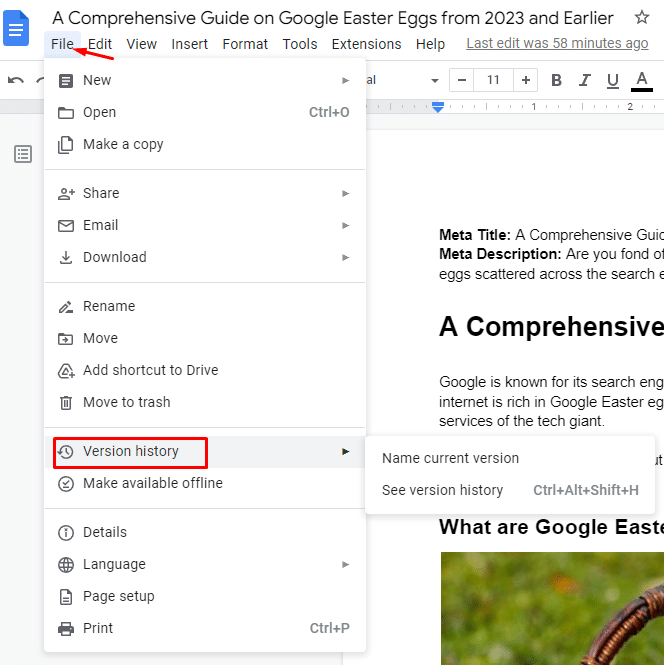This screenshot has height=665, width=664.
Task: Expand the Share submenu arrow
Action: point(346,193)
